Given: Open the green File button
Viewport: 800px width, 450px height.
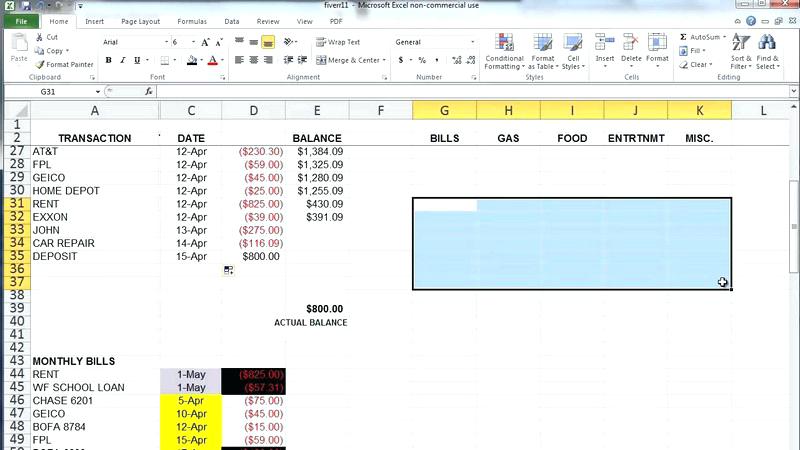Looking at the screenshot, I should 21,21.
